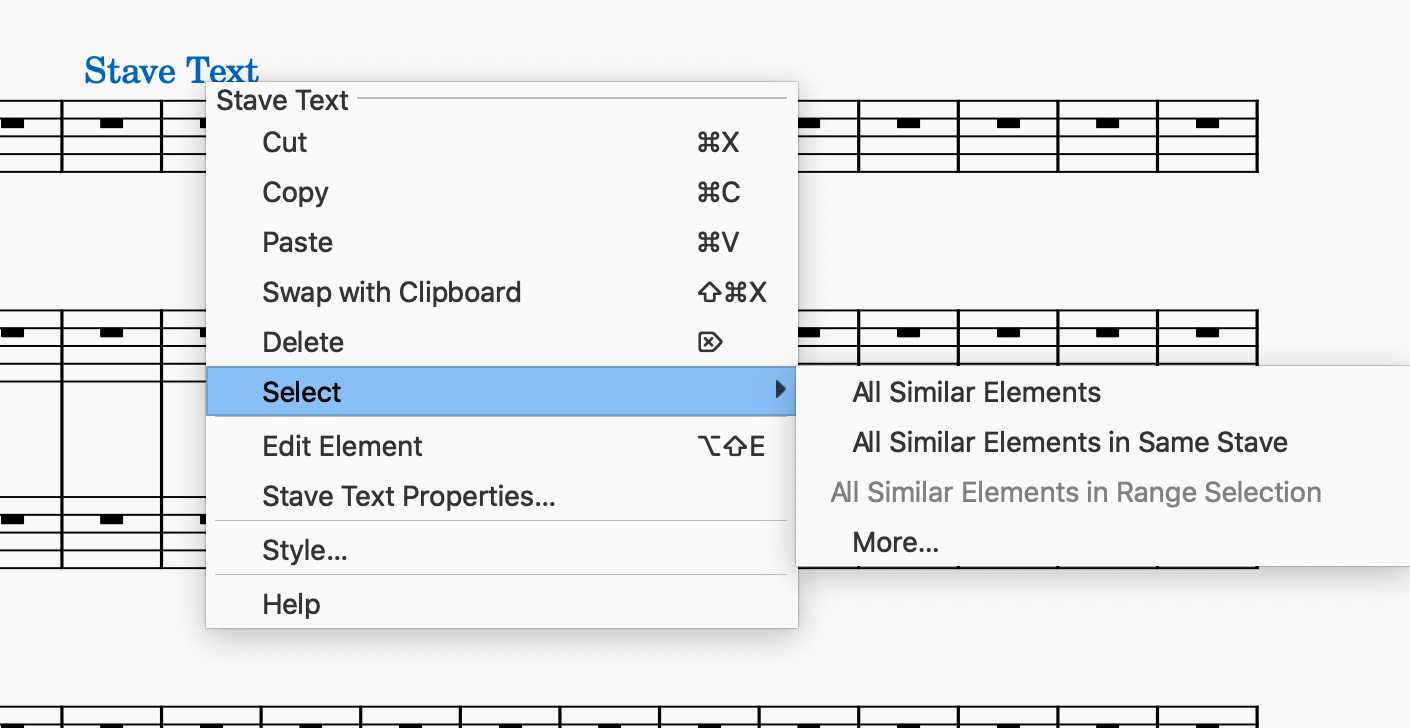Image resolution: width=1410 pixels, height=728 pixels.
Task: Choose Edit Element from the menu
Action: [x=342, y=446]
